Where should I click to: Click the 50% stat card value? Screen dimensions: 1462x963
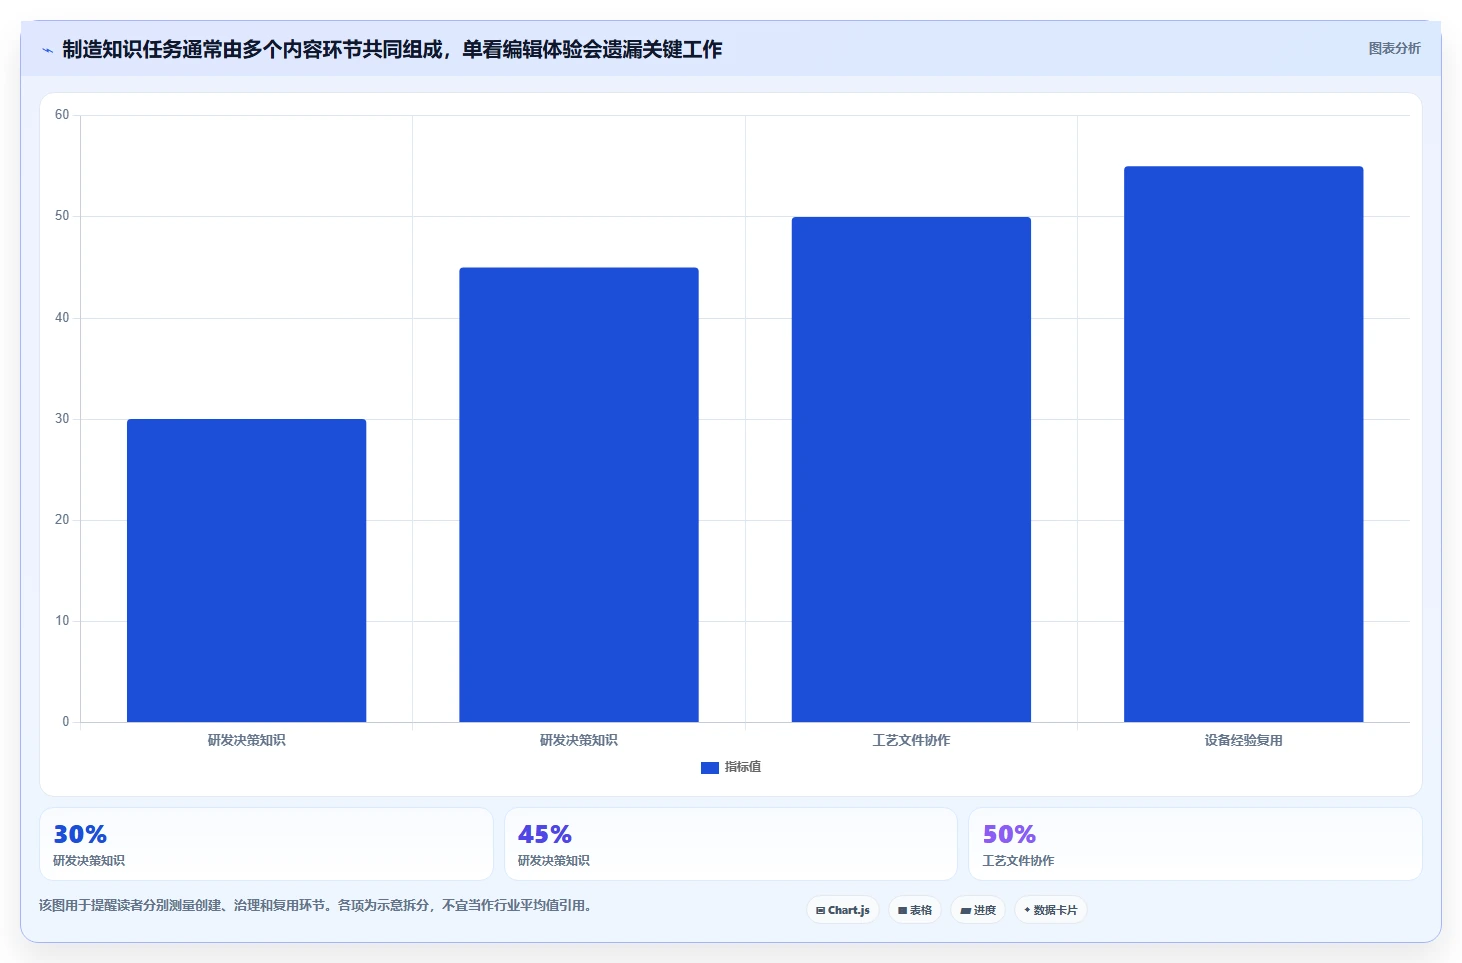(1009, 834)
